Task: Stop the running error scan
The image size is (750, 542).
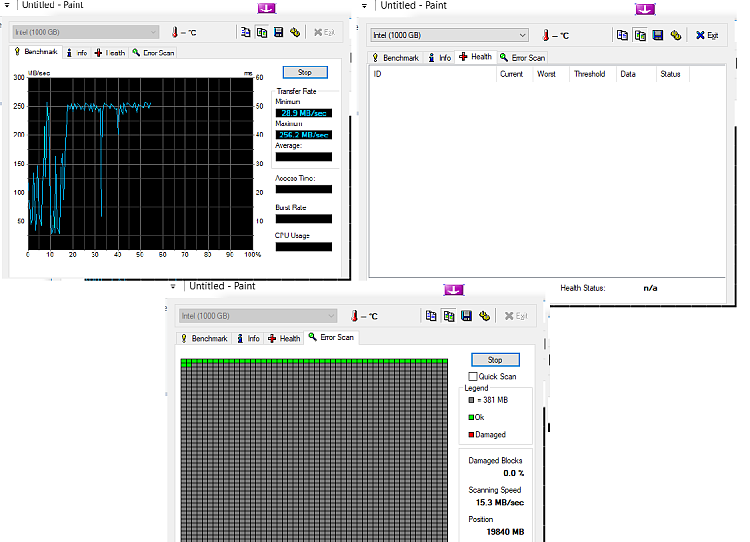Action: (x=495, y=360)
